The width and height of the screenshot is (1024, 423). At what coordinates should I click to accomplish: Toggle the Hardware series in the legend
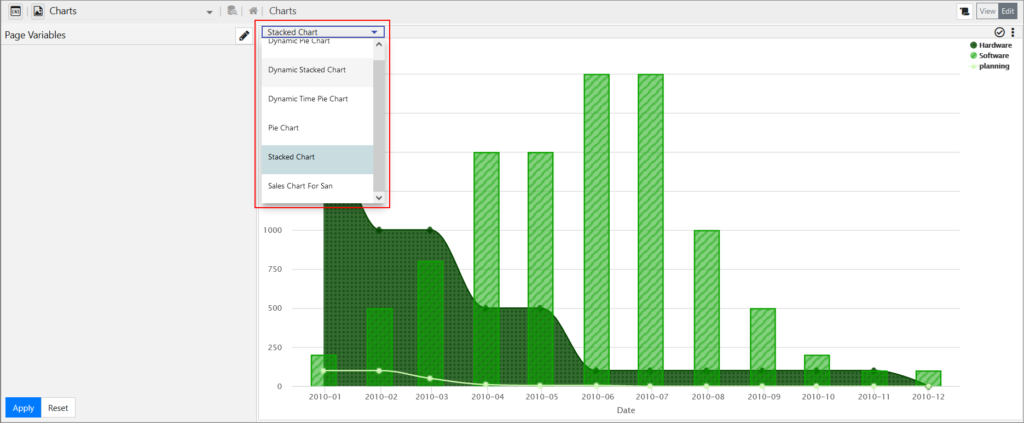point(991,45)
